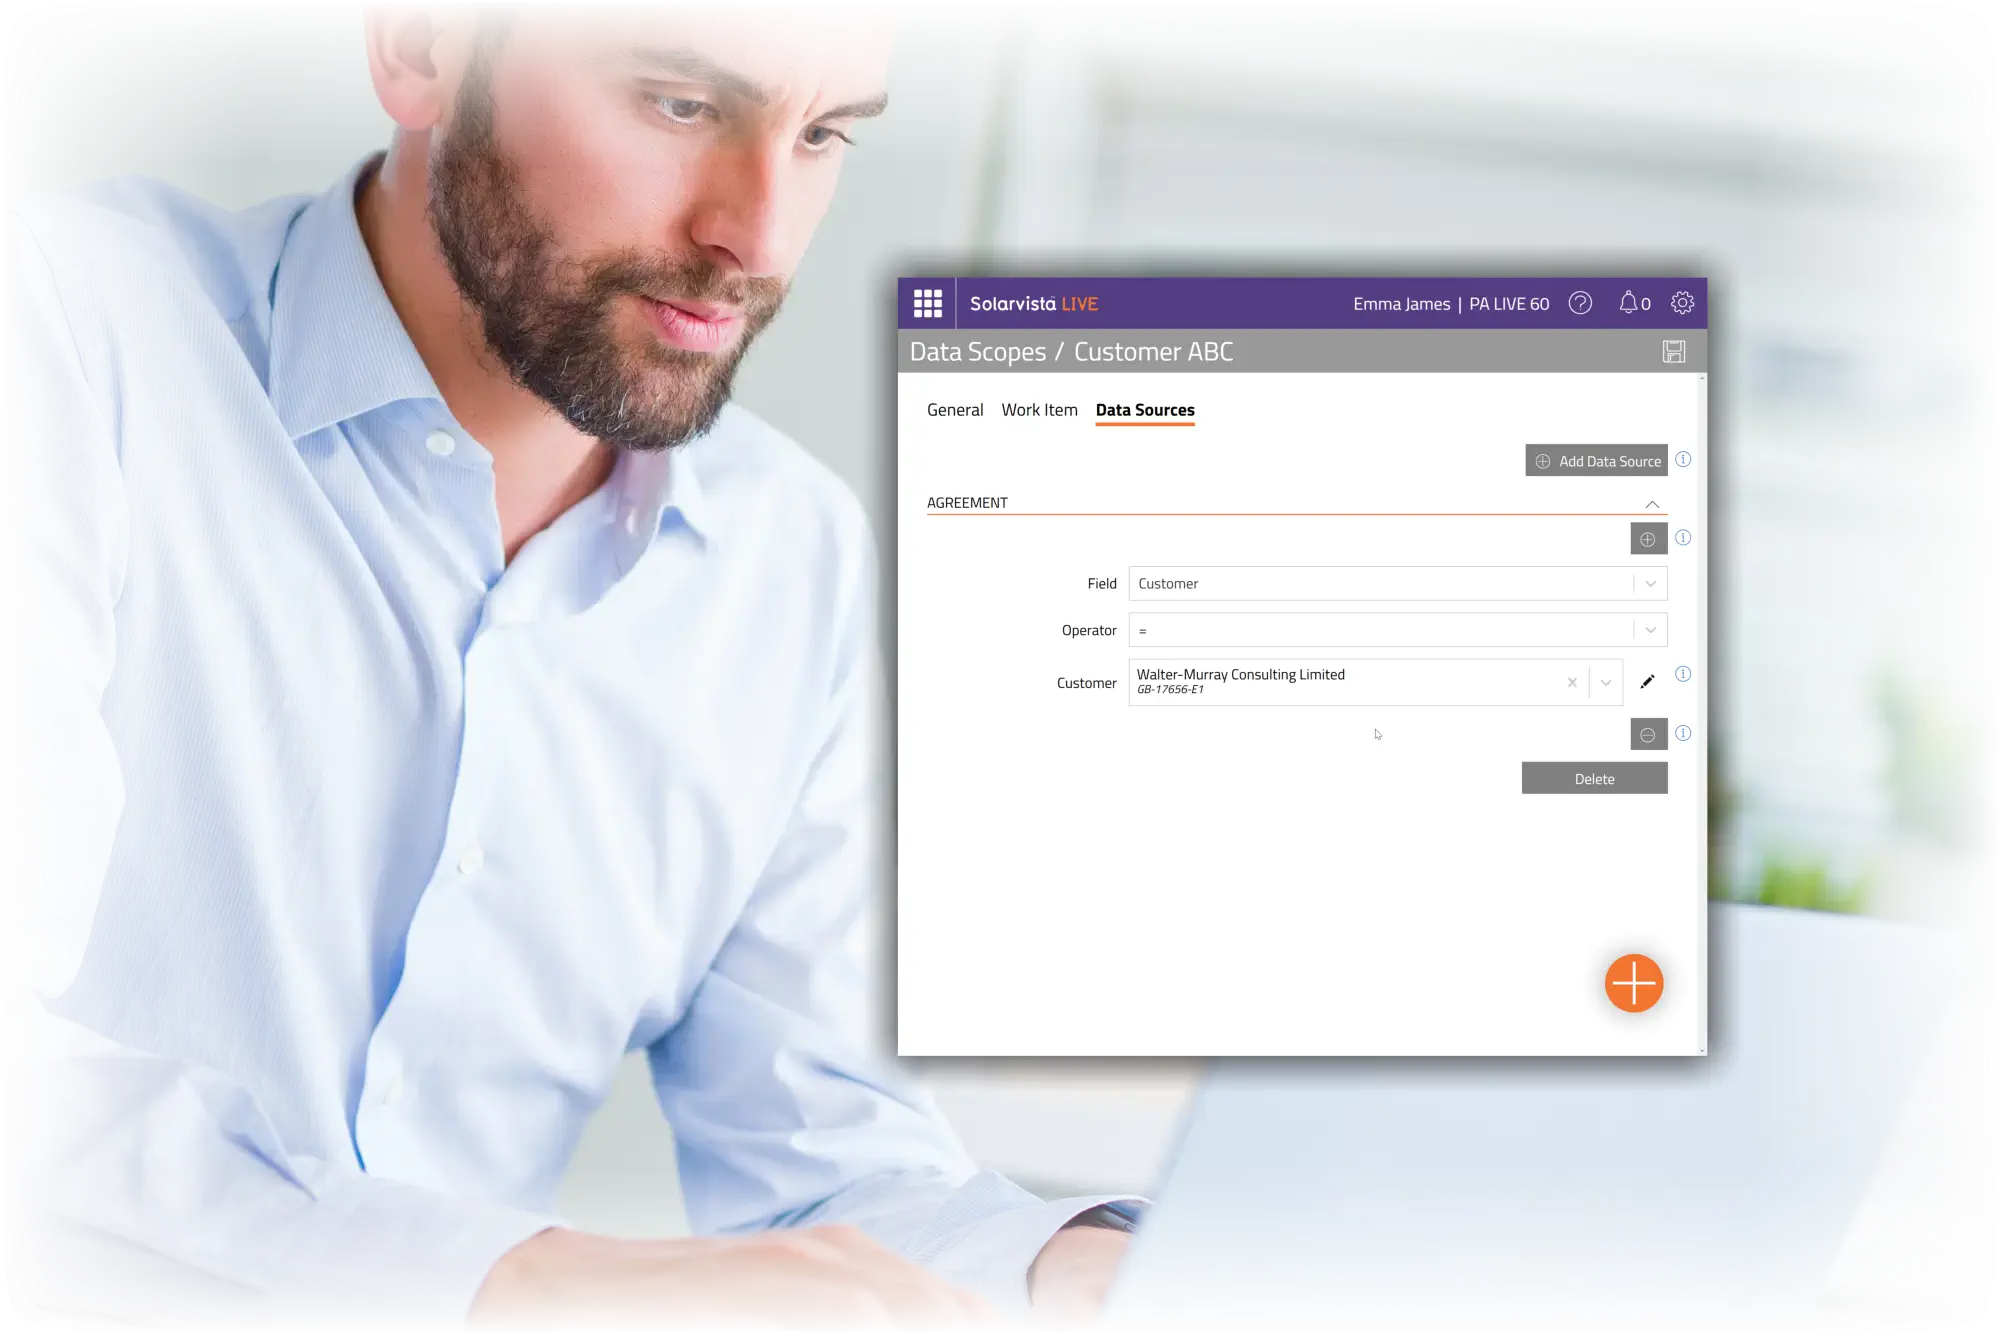The height and width of the screenshot is (1334, 2000).
Task: Click the orange plus button to add
Action: click(1634, 983)
